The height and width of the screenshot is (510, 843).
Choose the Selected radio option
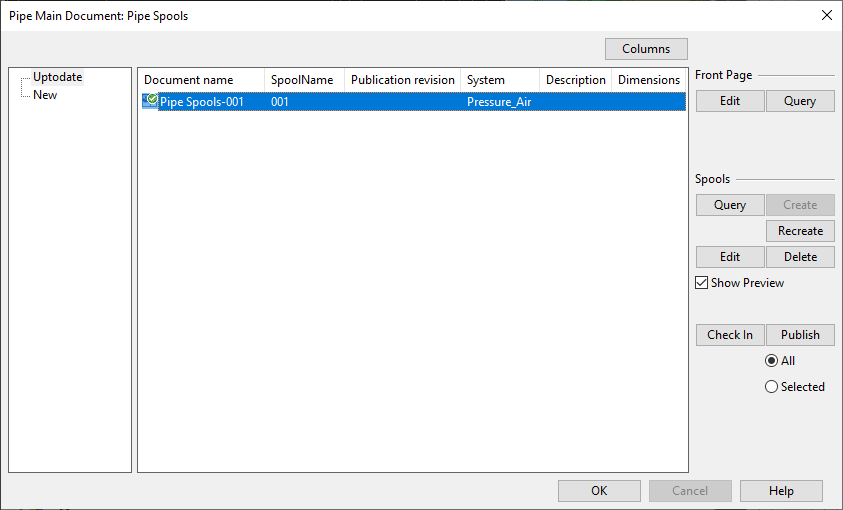[x=771, y=387]
